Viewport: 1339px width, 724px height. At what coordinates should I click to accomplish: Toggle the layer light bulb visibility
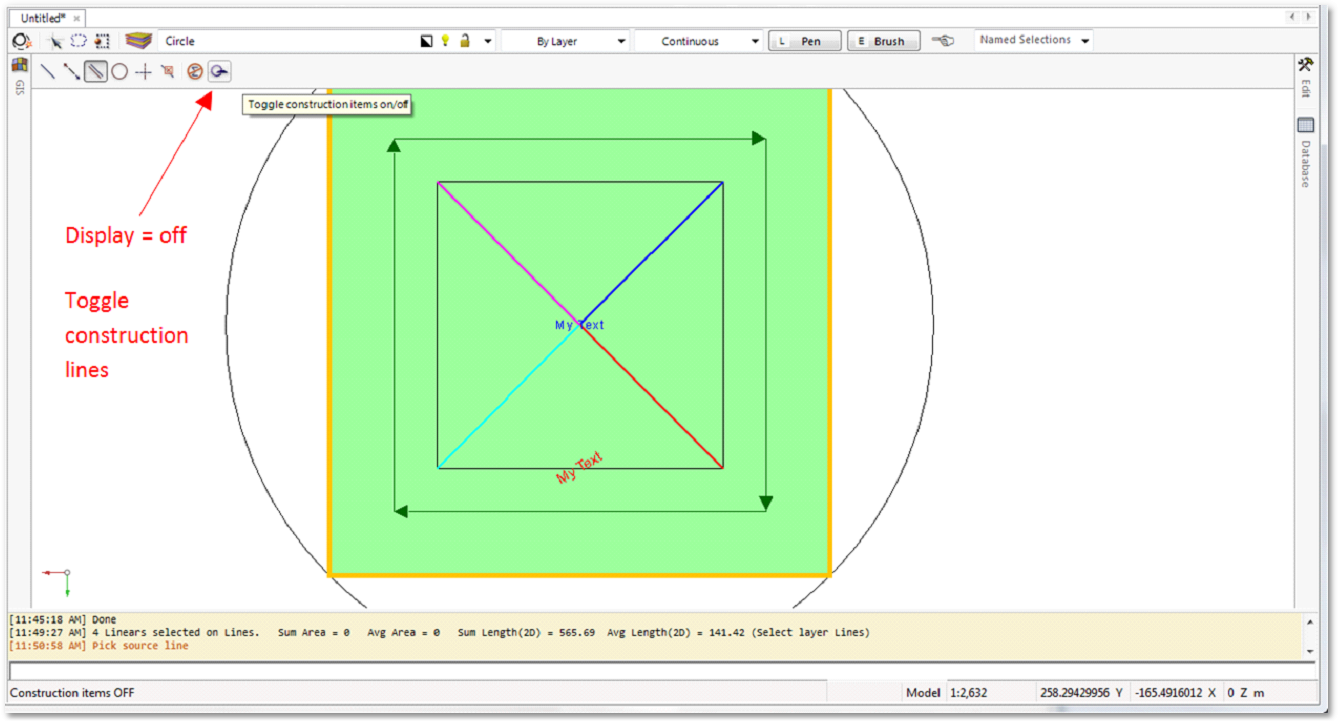coord(445,41)
